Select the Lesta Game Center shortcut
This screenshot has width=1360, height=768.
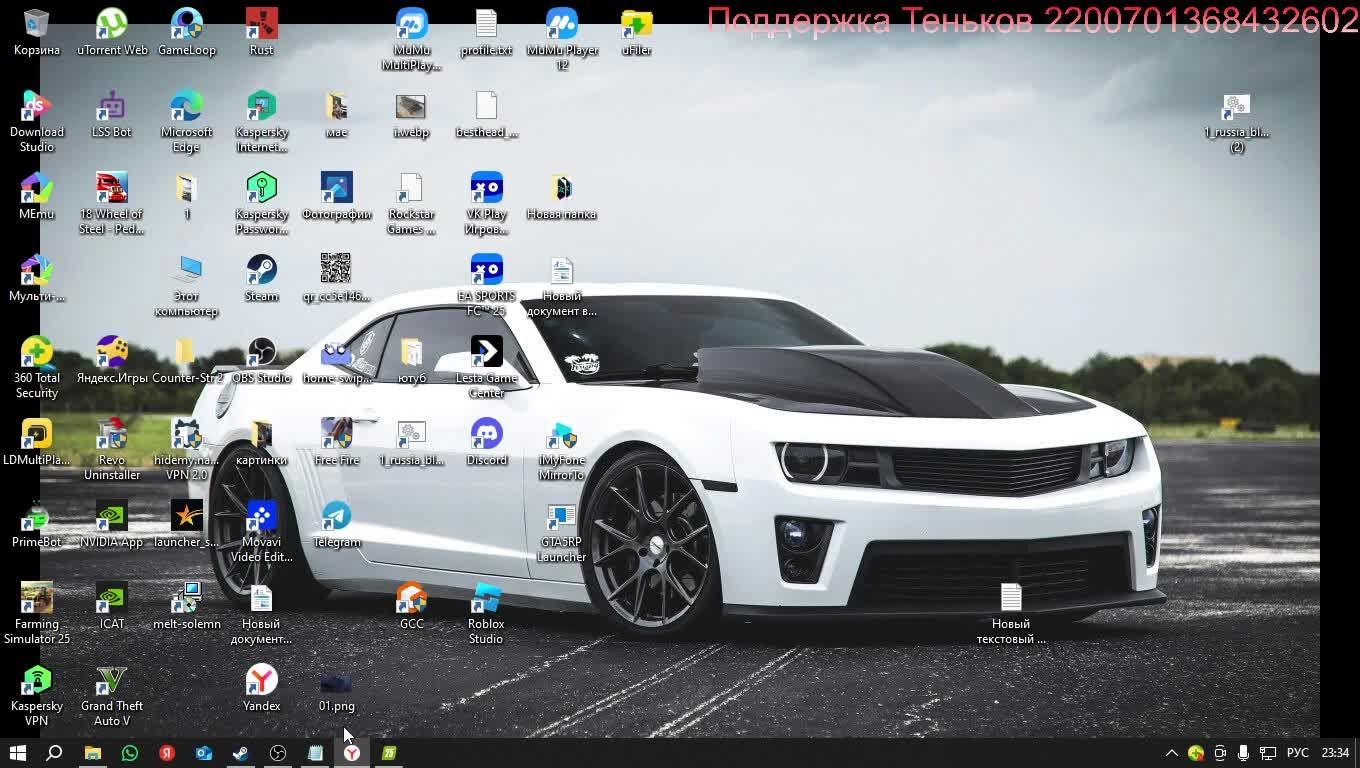pos(486,368)
